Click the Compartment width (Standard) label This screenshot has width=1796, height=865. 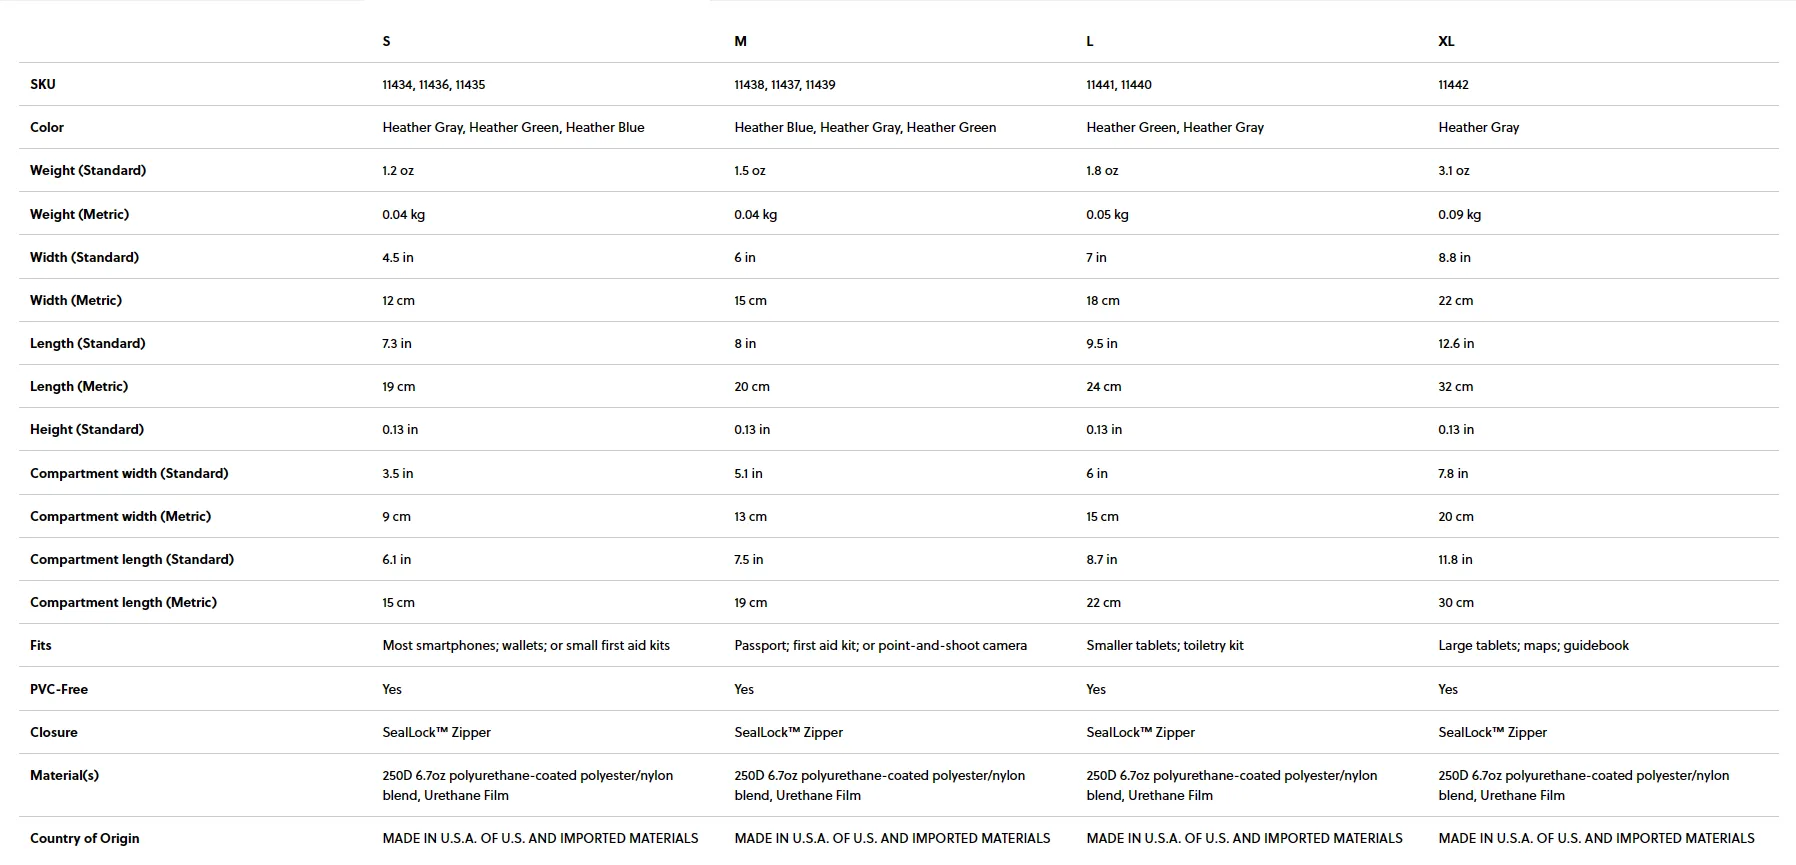(129, 473)
